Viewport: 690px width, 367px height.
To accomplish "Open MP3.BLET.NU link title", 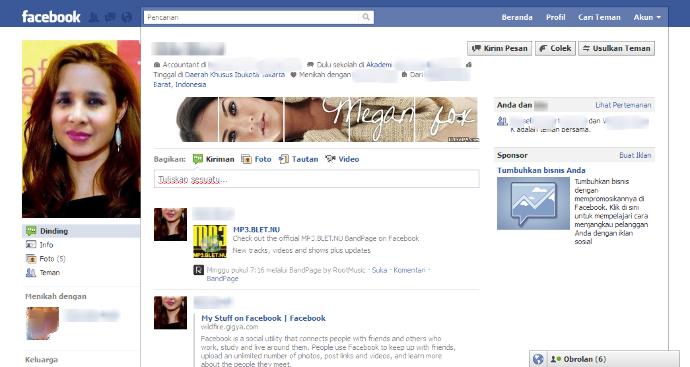I will tap(257, 229).
